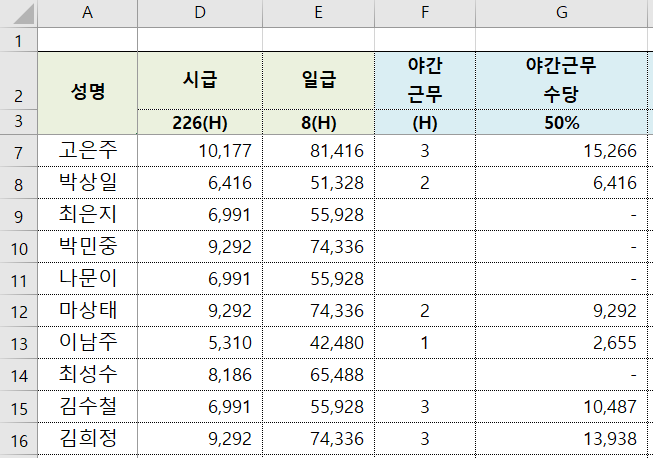653x458 pixels.
Task: Select column G header
Action: click(562, 13)
